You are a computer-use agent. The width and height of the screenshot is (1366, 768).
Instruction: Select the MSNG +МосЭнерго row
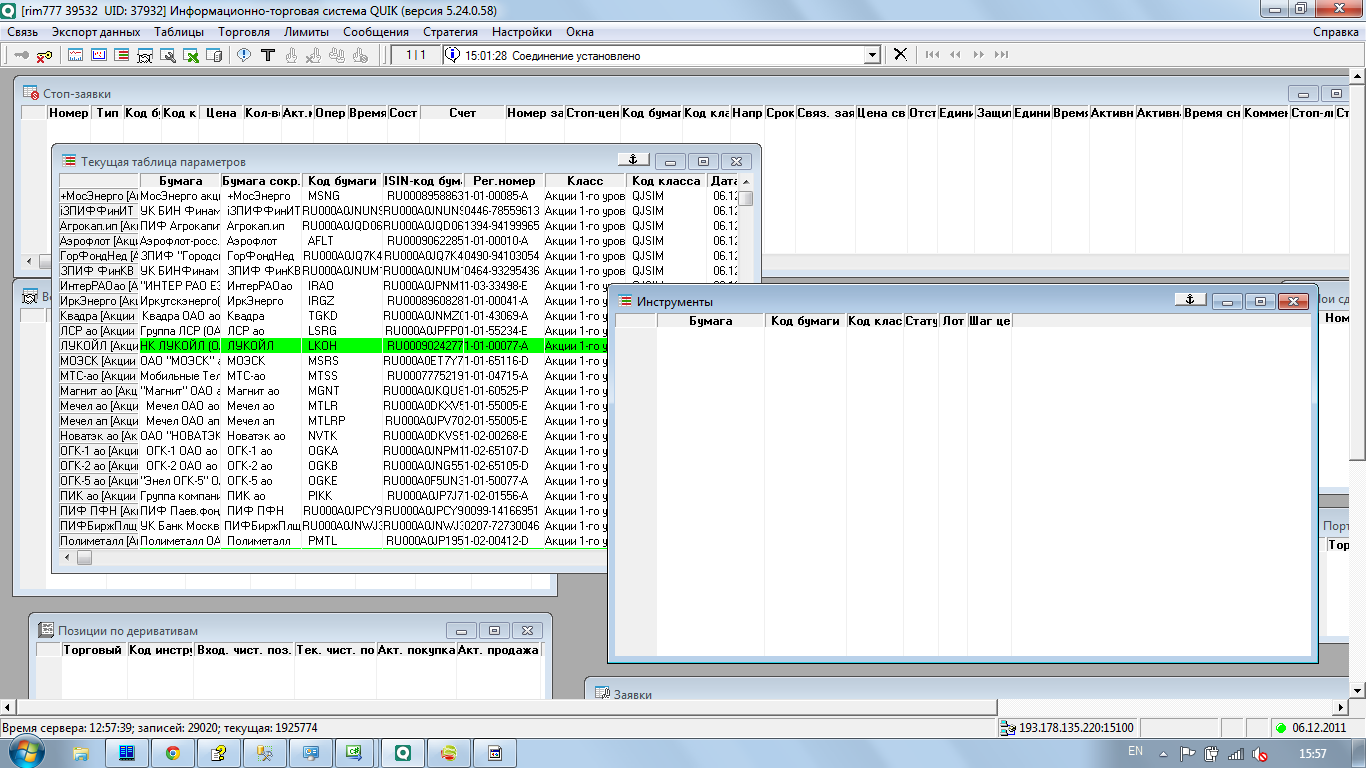(400, 196)
